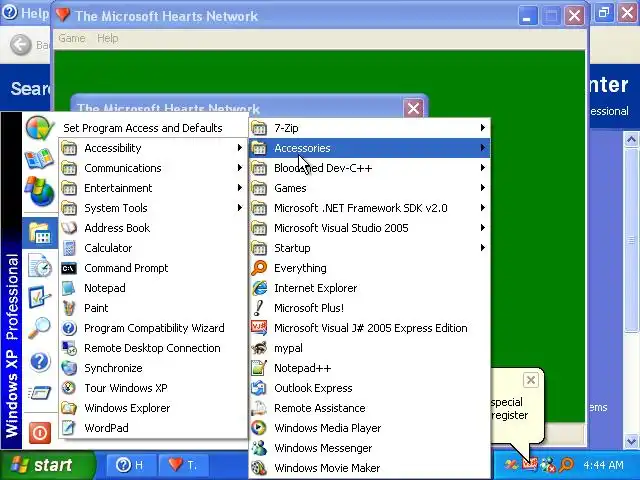Close the notification balloon
The image size is (640, 480).
(531, 380)
